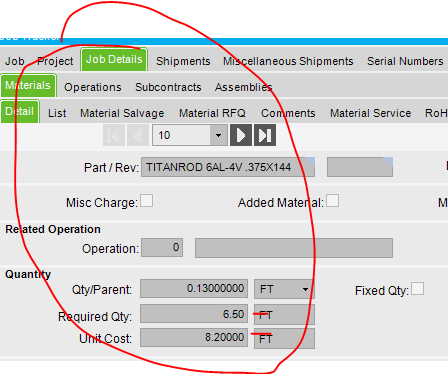
Task: Open the Serial Numbers tab
Action: click(x=405, y=61)
